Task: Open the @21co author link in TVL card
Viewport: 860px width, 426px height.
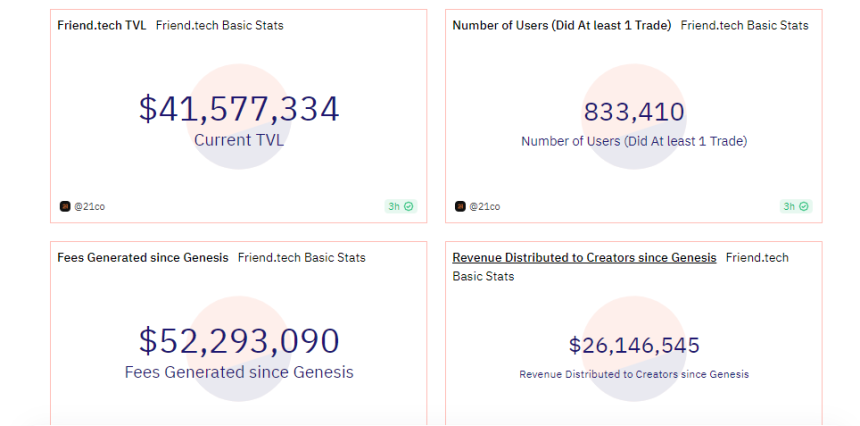Action: [x=89, y=206]
